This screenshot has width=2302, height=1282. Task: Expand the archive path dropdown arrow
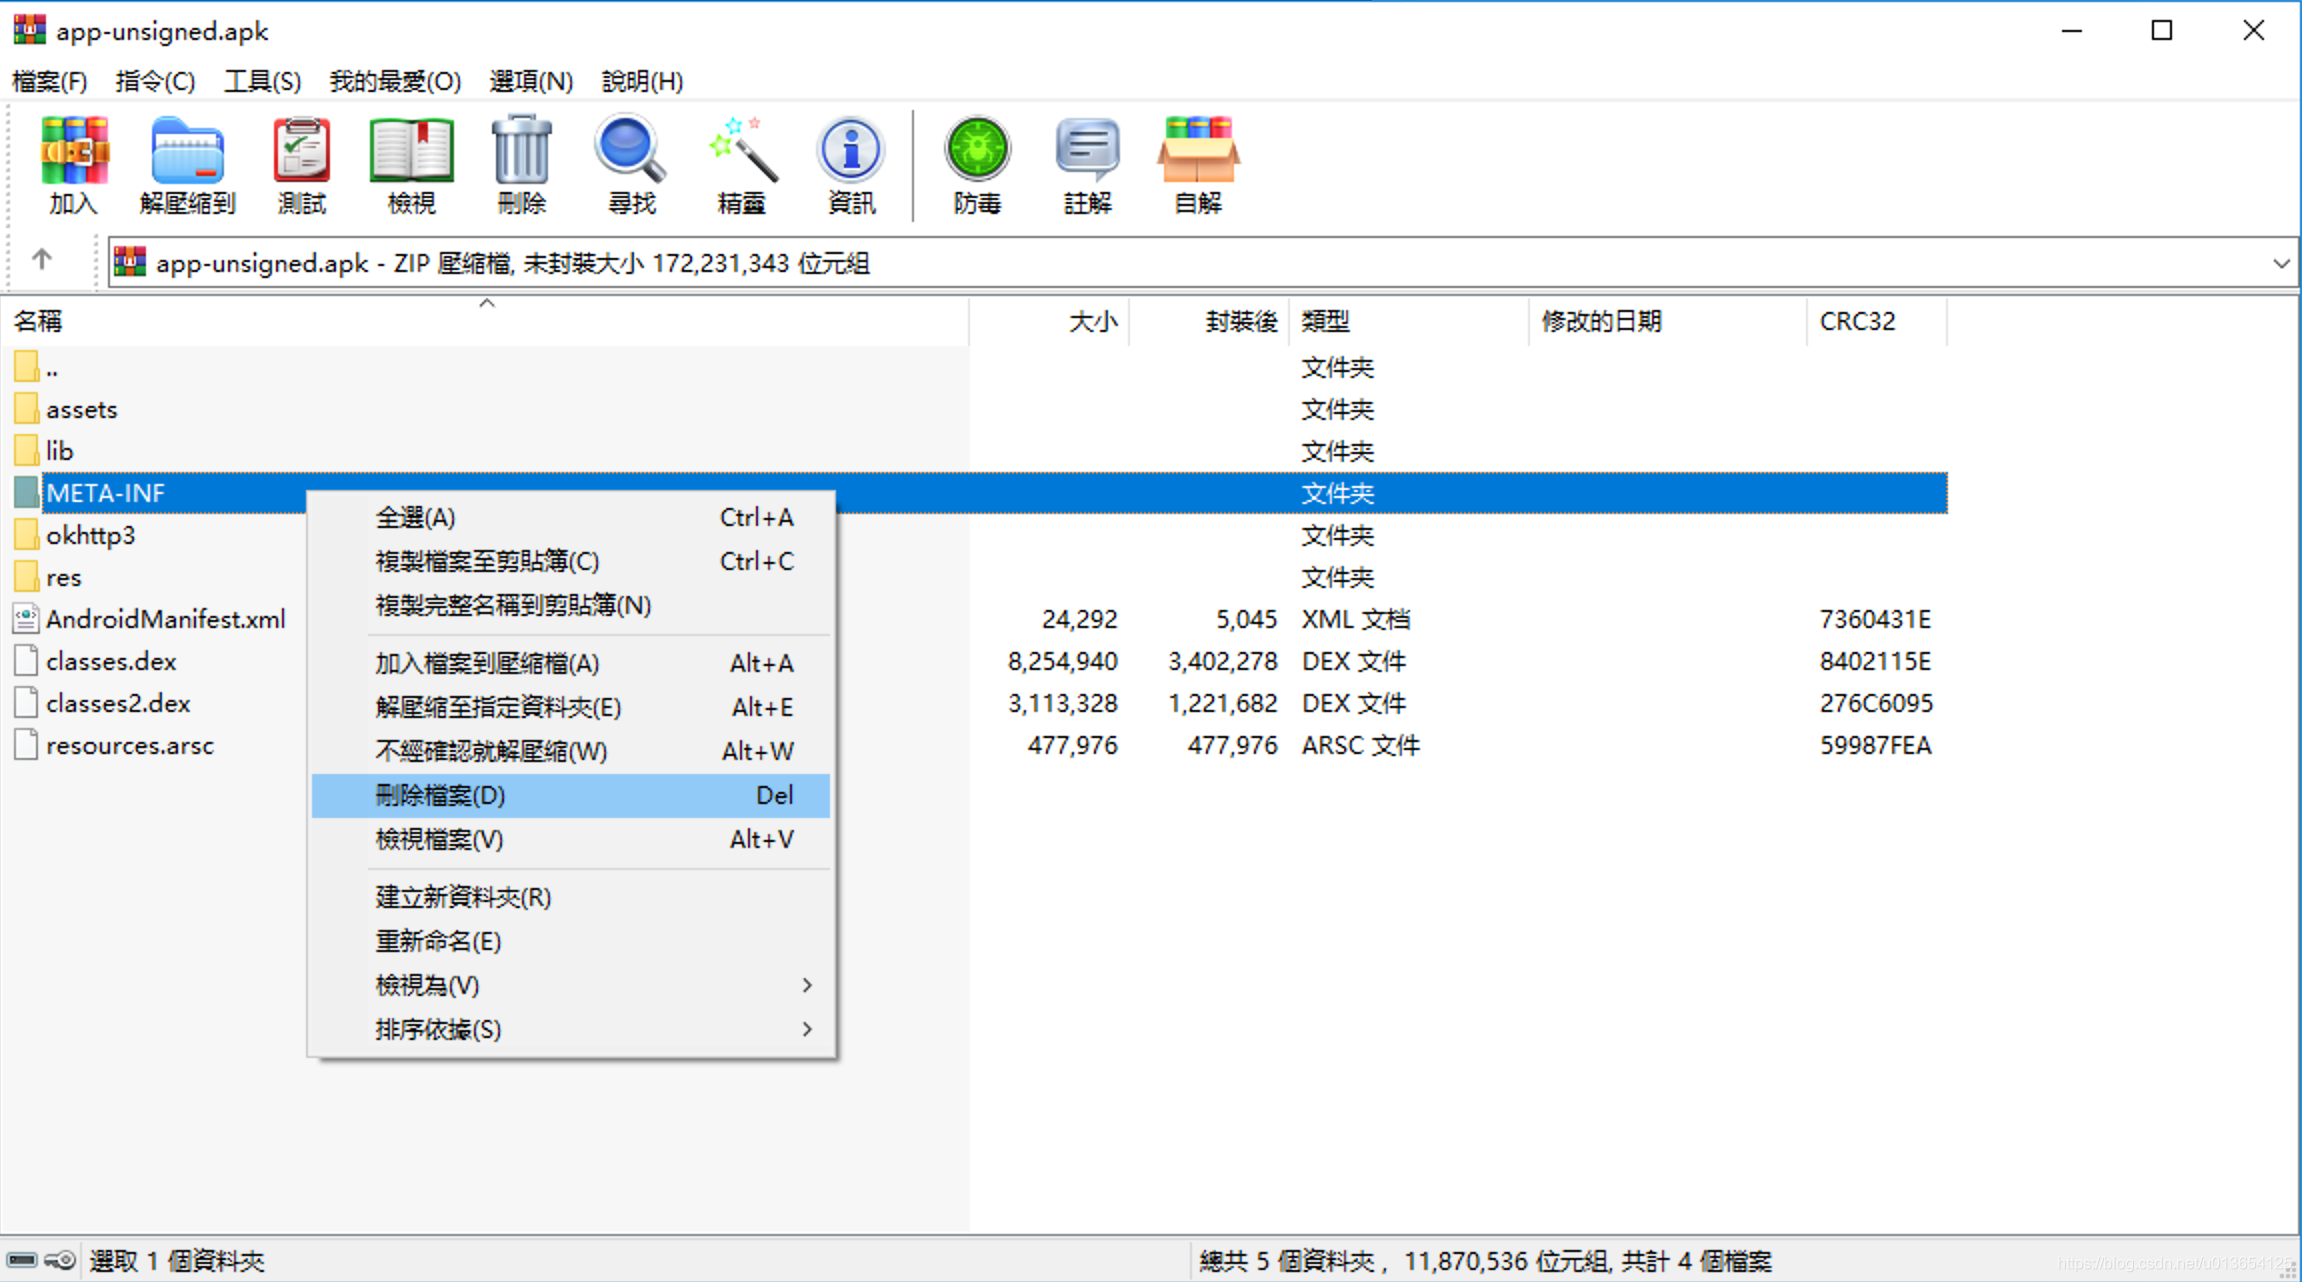coord(2280,264)
